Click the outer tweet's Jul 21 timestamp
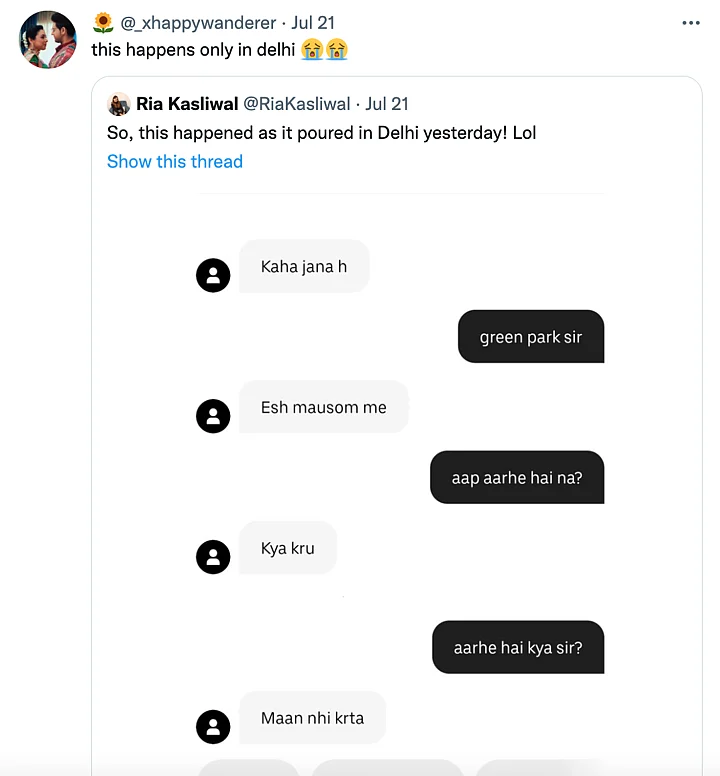Image resolution: width=720 pixels, height=776 pixels. coord(313,23)
